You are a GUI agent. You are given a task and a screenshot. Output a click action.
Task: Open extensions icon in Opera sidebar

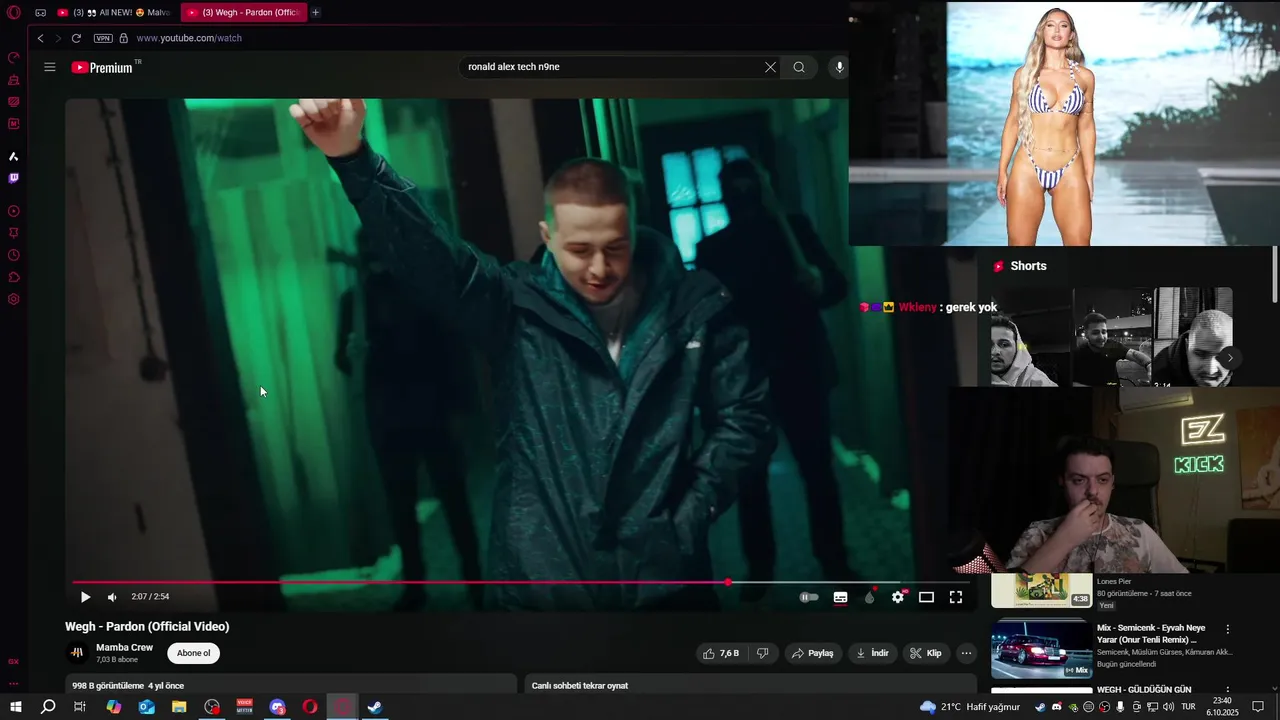tap(14, 277)
